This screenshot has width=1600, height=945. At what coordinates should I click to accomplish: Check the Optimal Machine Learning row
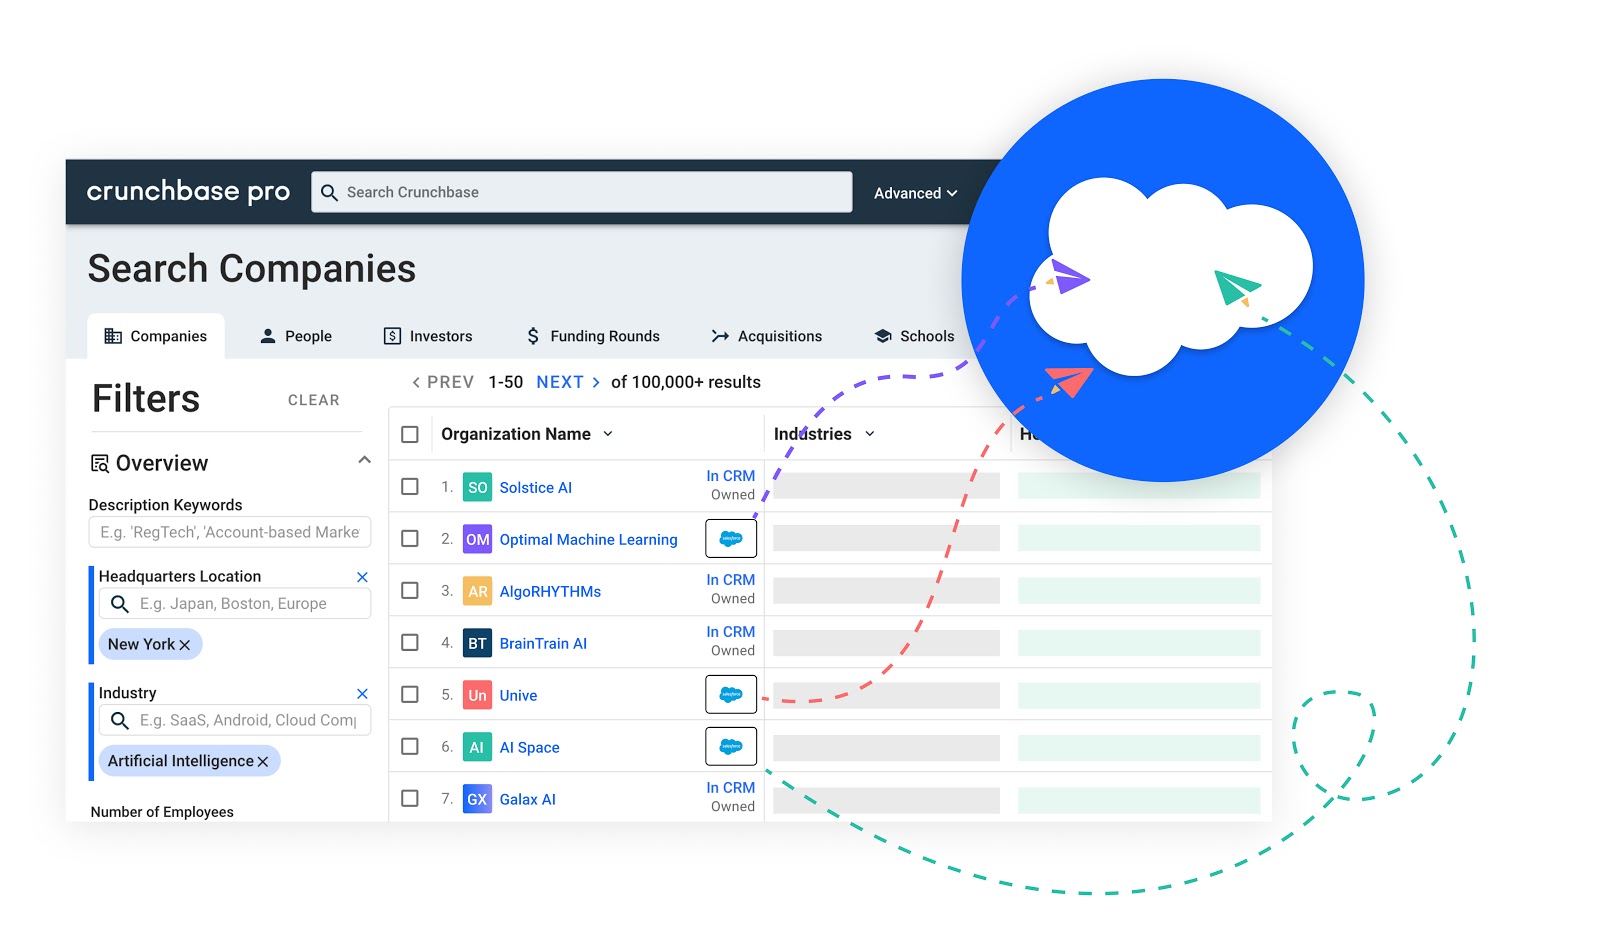(410, 538)
